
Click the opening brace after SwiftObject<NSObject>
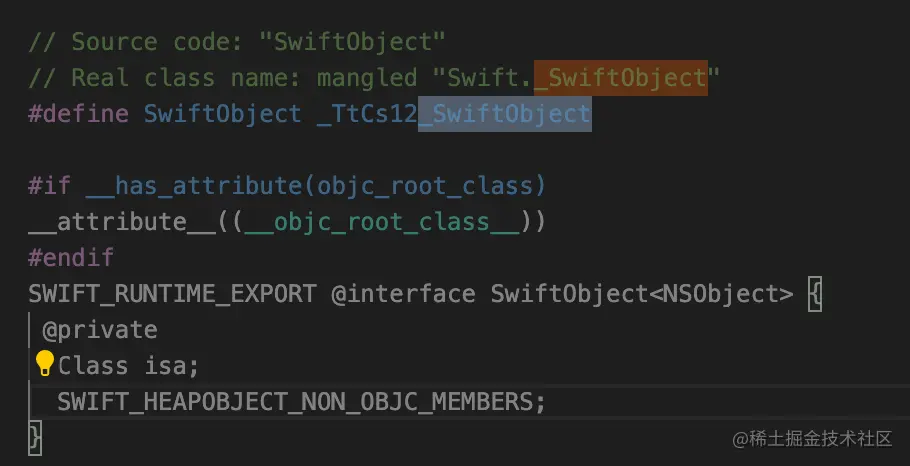(815, 294)
